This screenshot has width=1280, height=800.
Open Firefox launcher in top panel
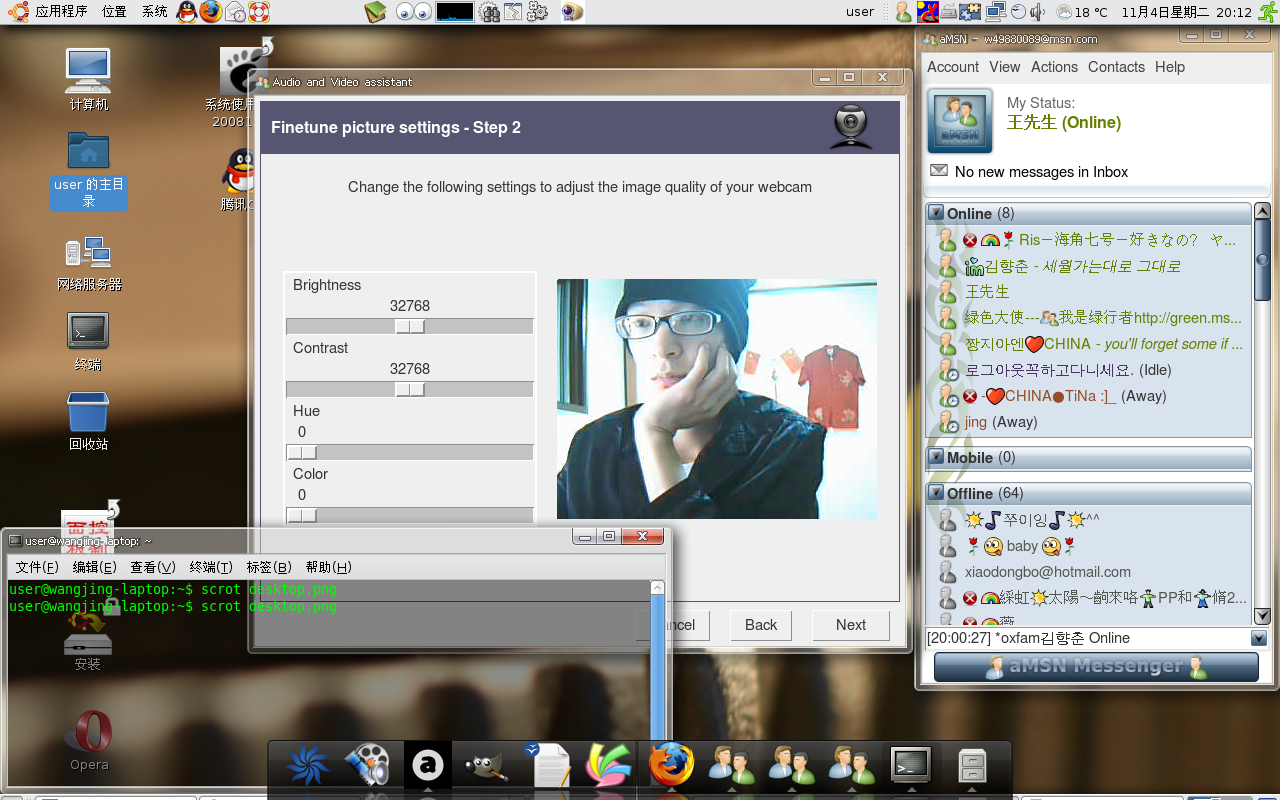pyautogui.click(x=211, y=12)
